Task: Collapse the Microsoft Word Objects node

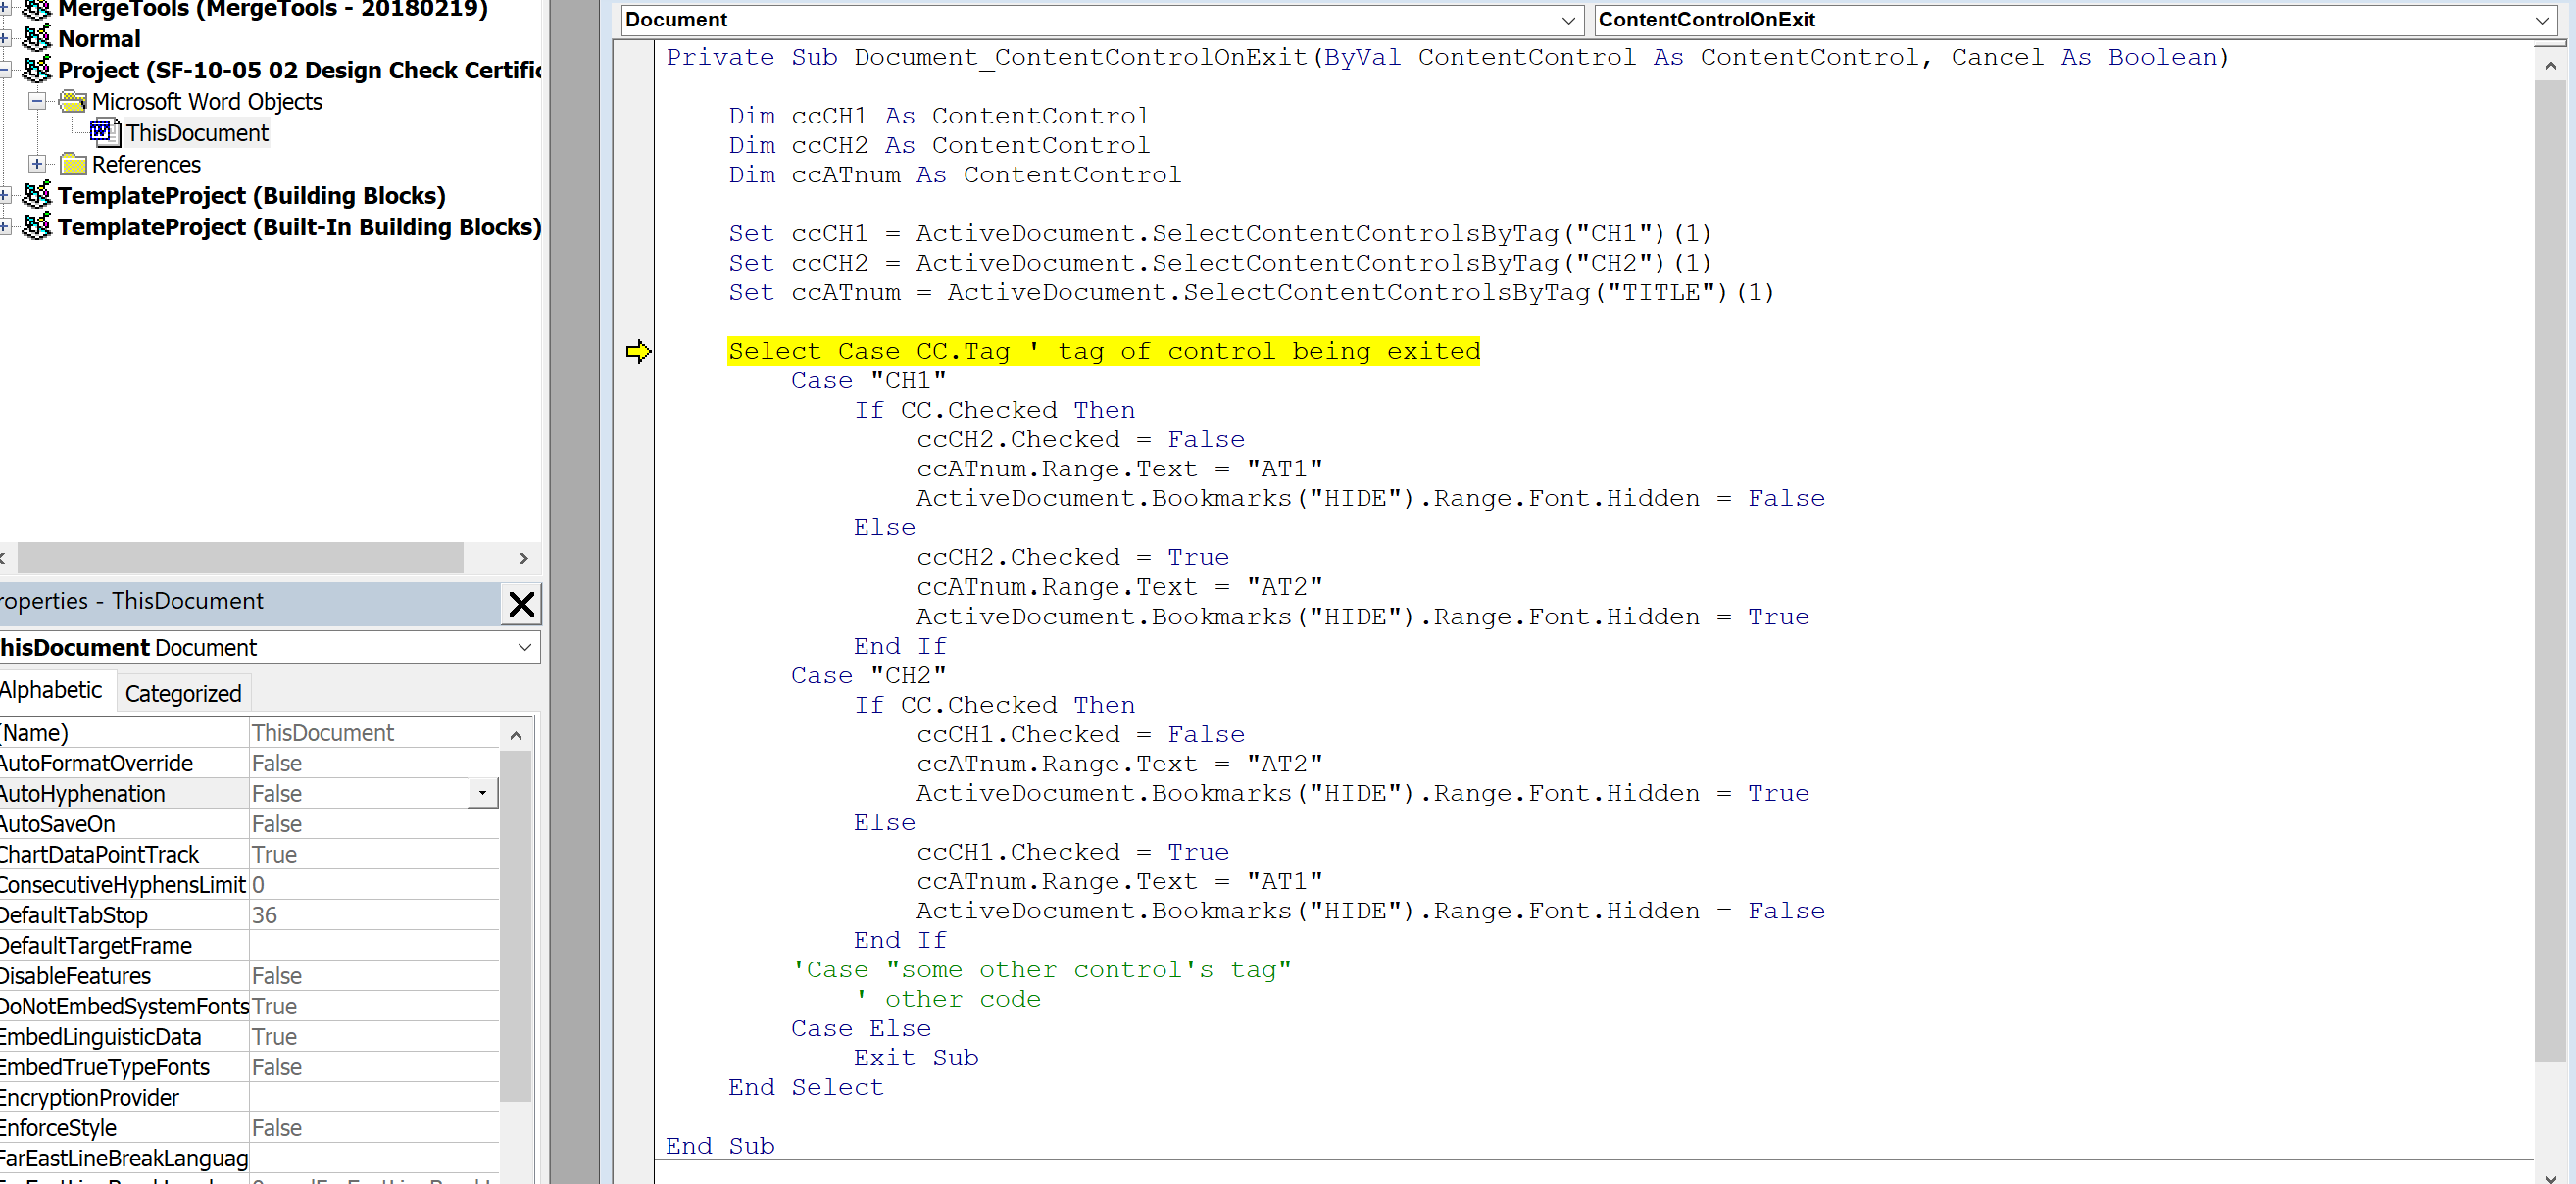Action: tap(37, 101)
